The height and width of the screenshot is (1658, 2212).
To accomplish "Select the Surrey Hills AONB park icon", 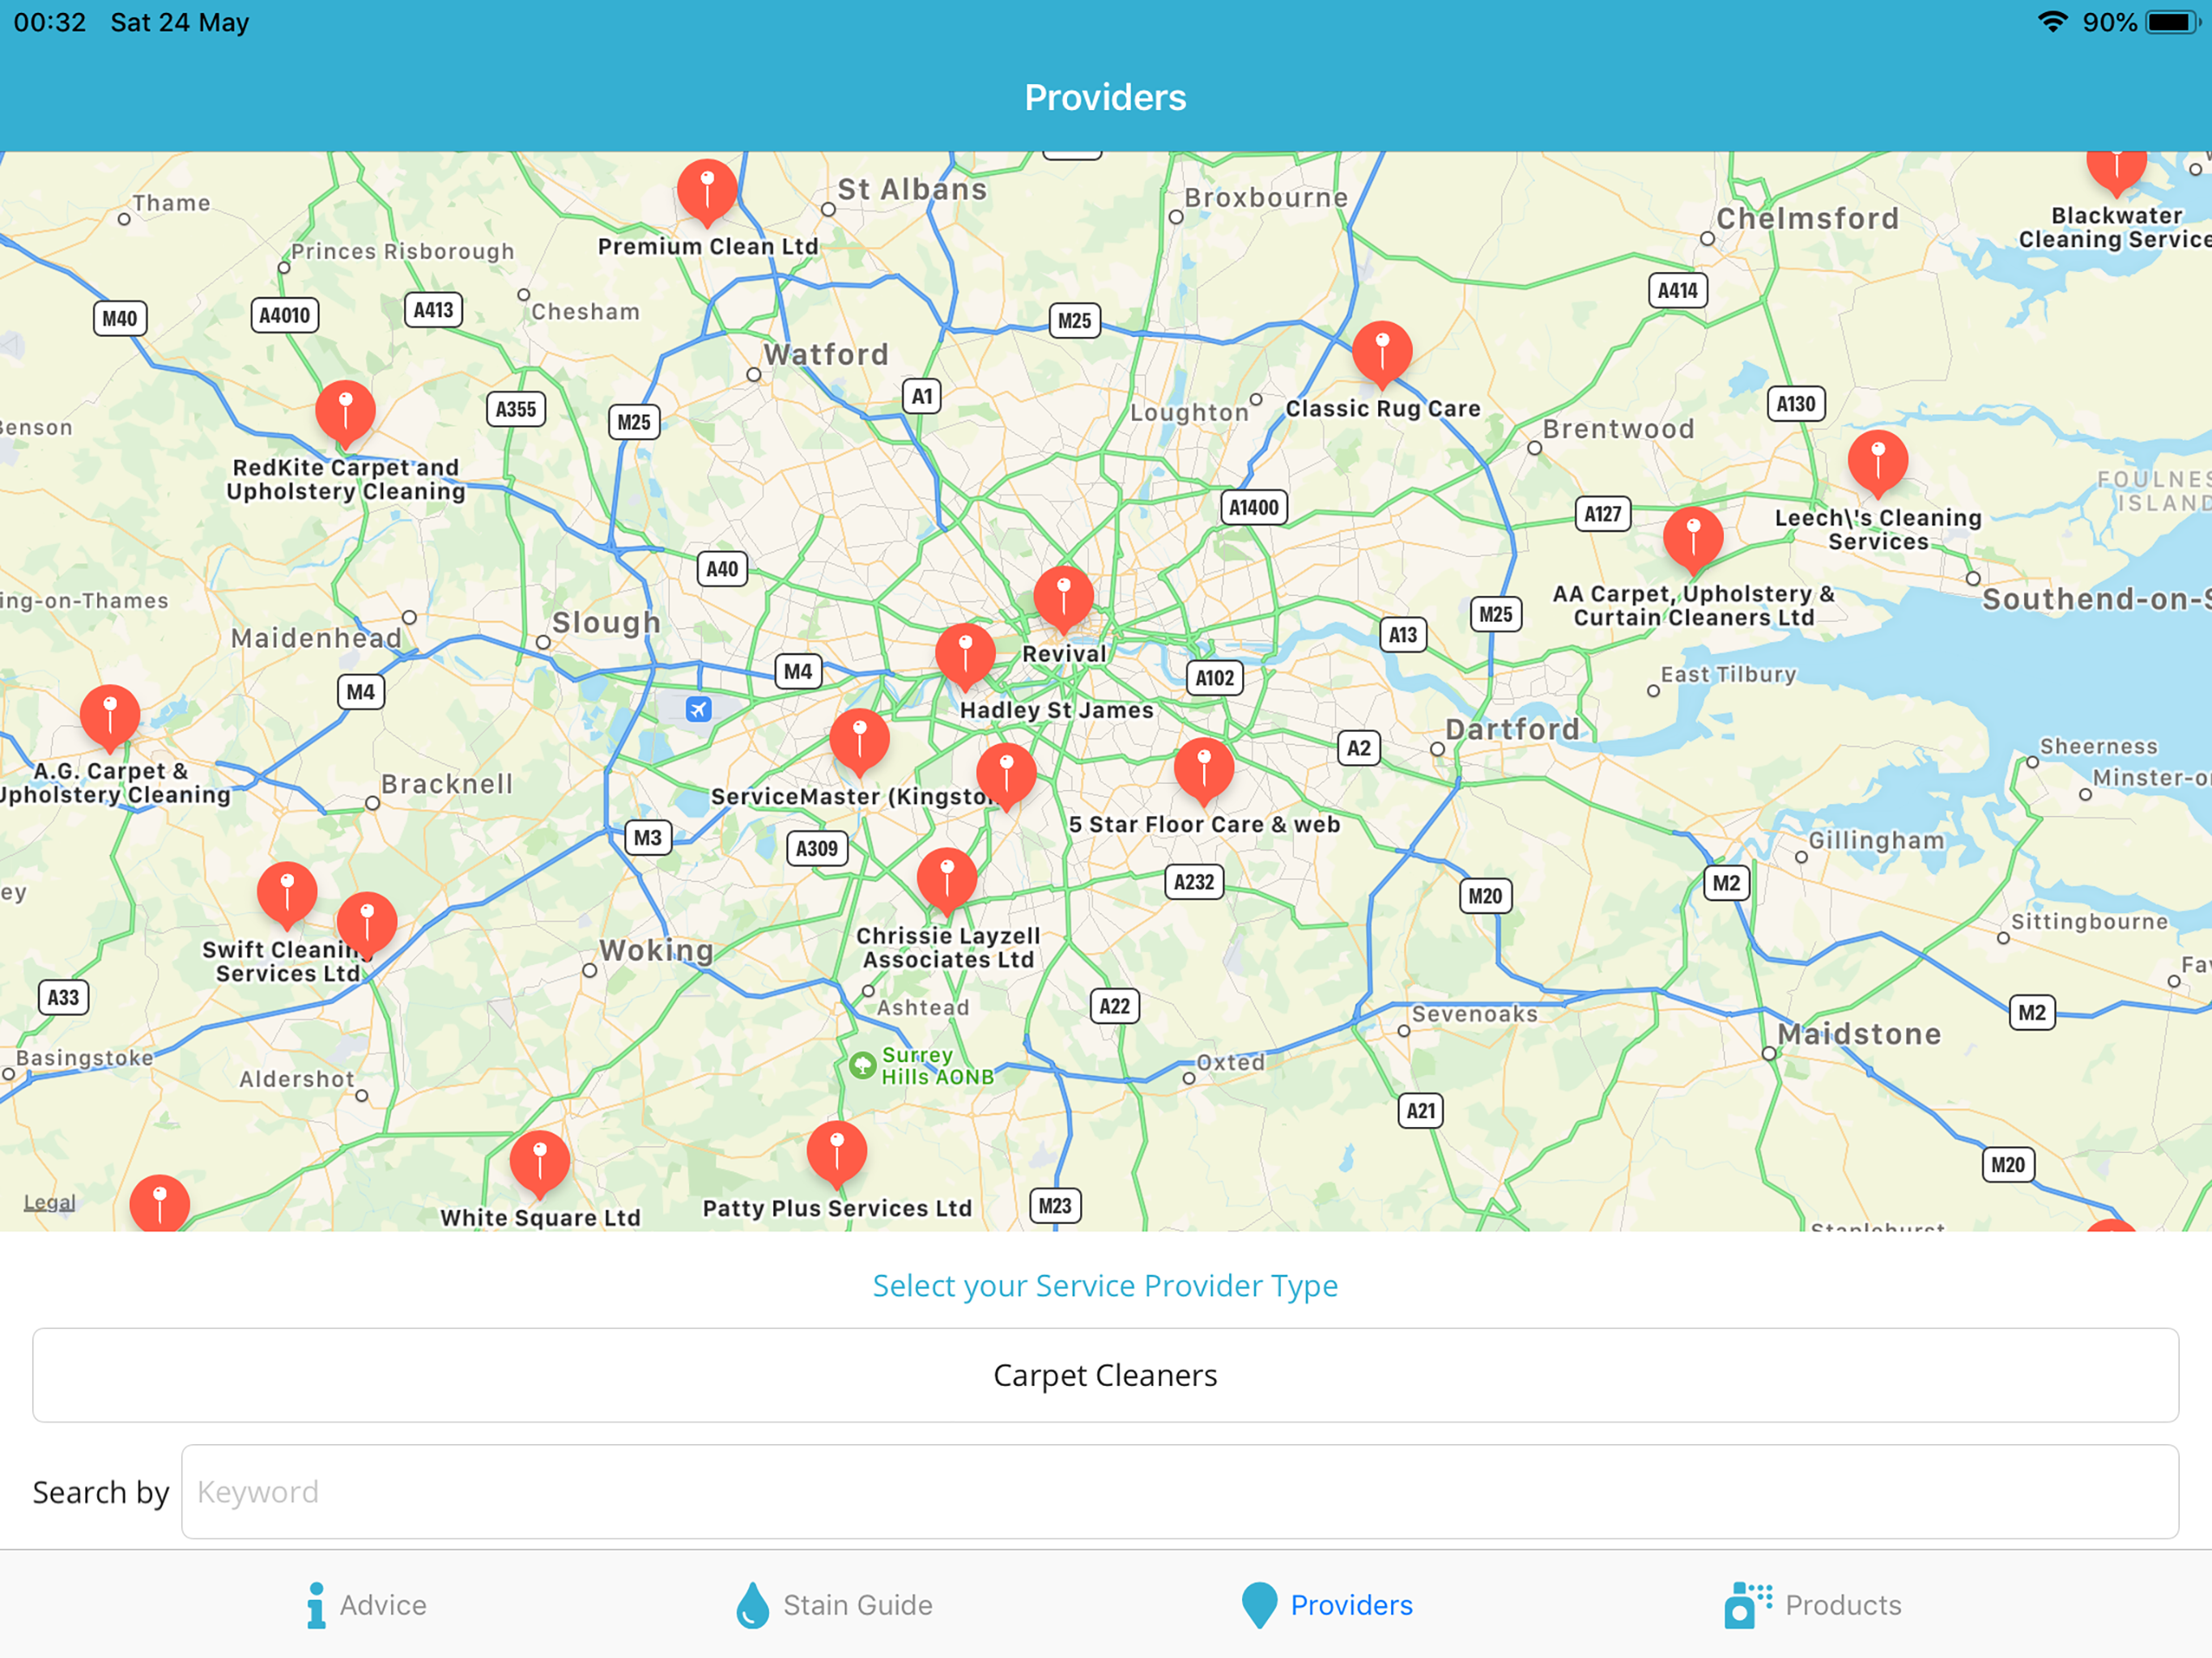I will point(862,1065).
